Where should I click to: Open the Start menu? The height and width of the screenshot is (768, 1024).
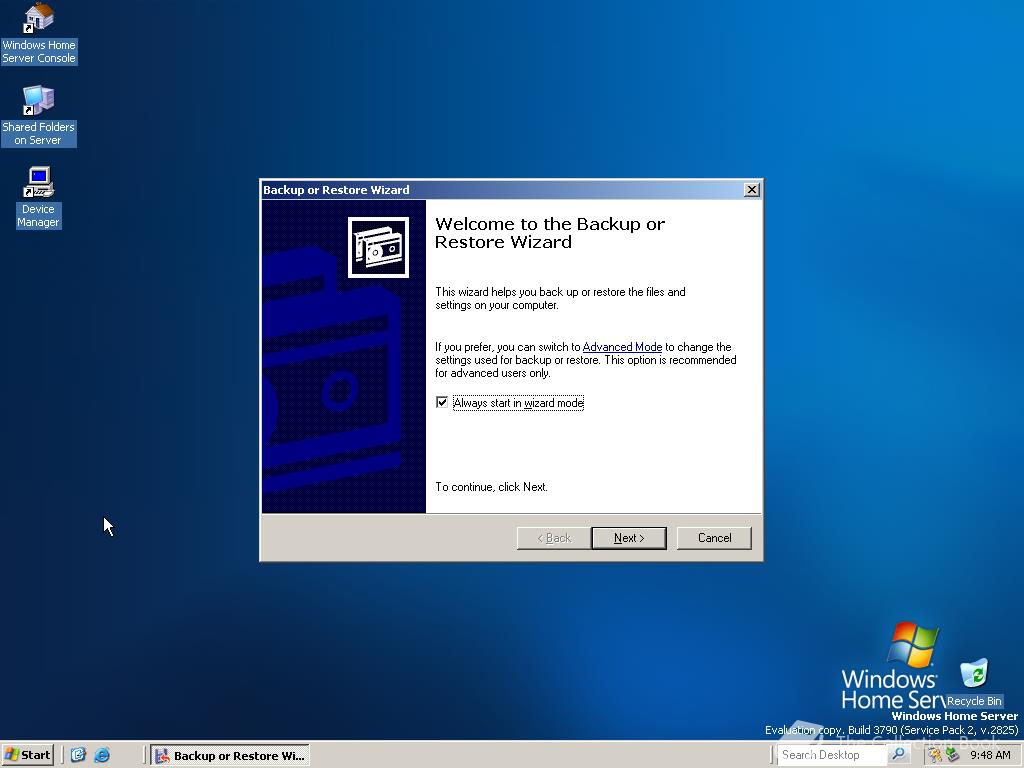[27, 755]
